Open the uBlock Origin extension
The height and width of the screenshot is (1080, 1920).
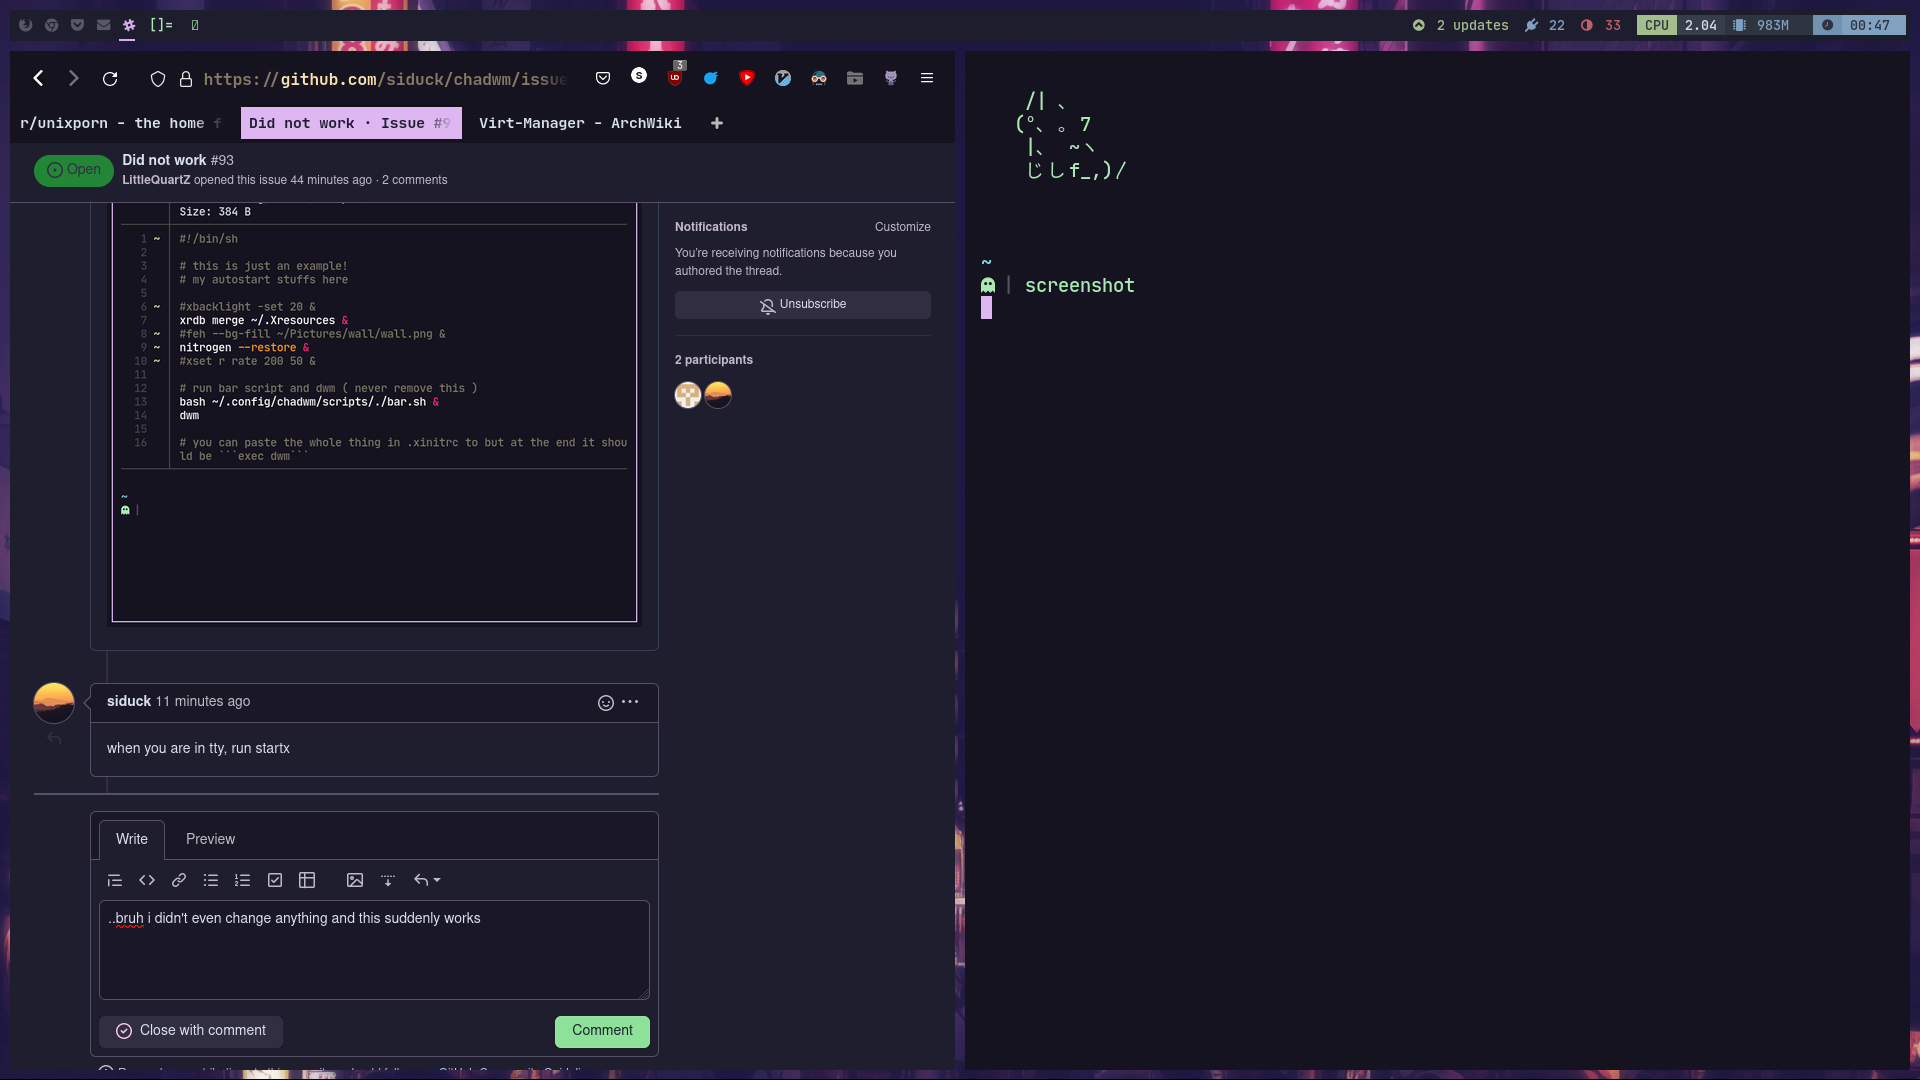(675, 77)
